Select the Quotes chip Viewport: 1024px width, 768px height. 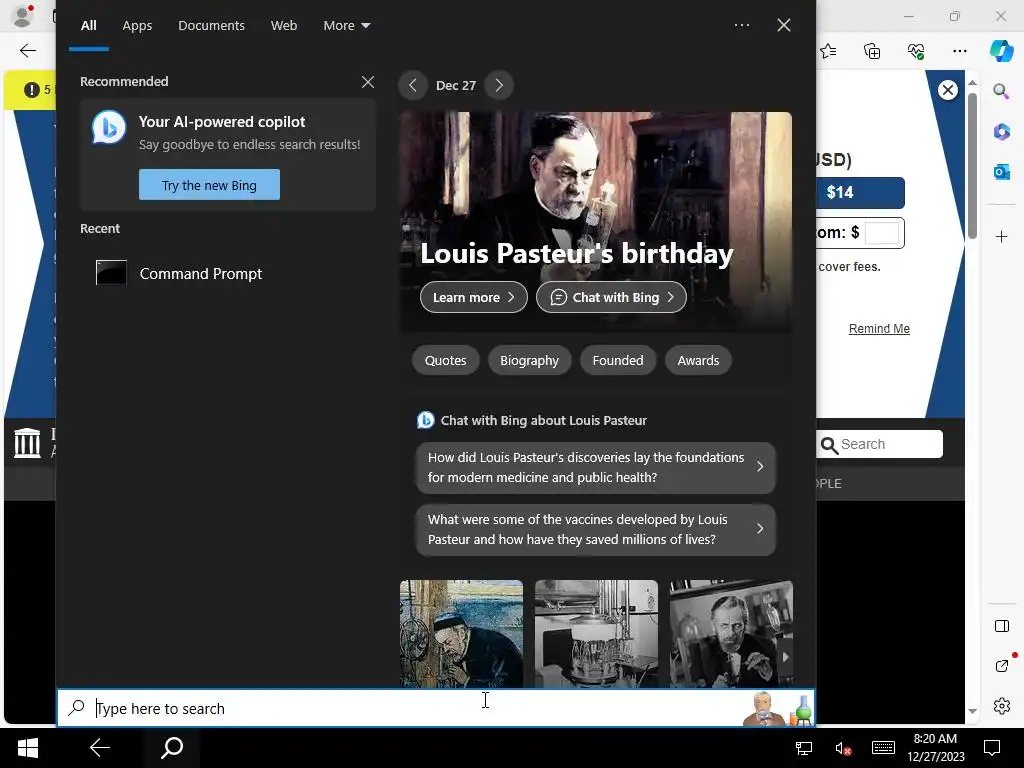pos(445,360)
